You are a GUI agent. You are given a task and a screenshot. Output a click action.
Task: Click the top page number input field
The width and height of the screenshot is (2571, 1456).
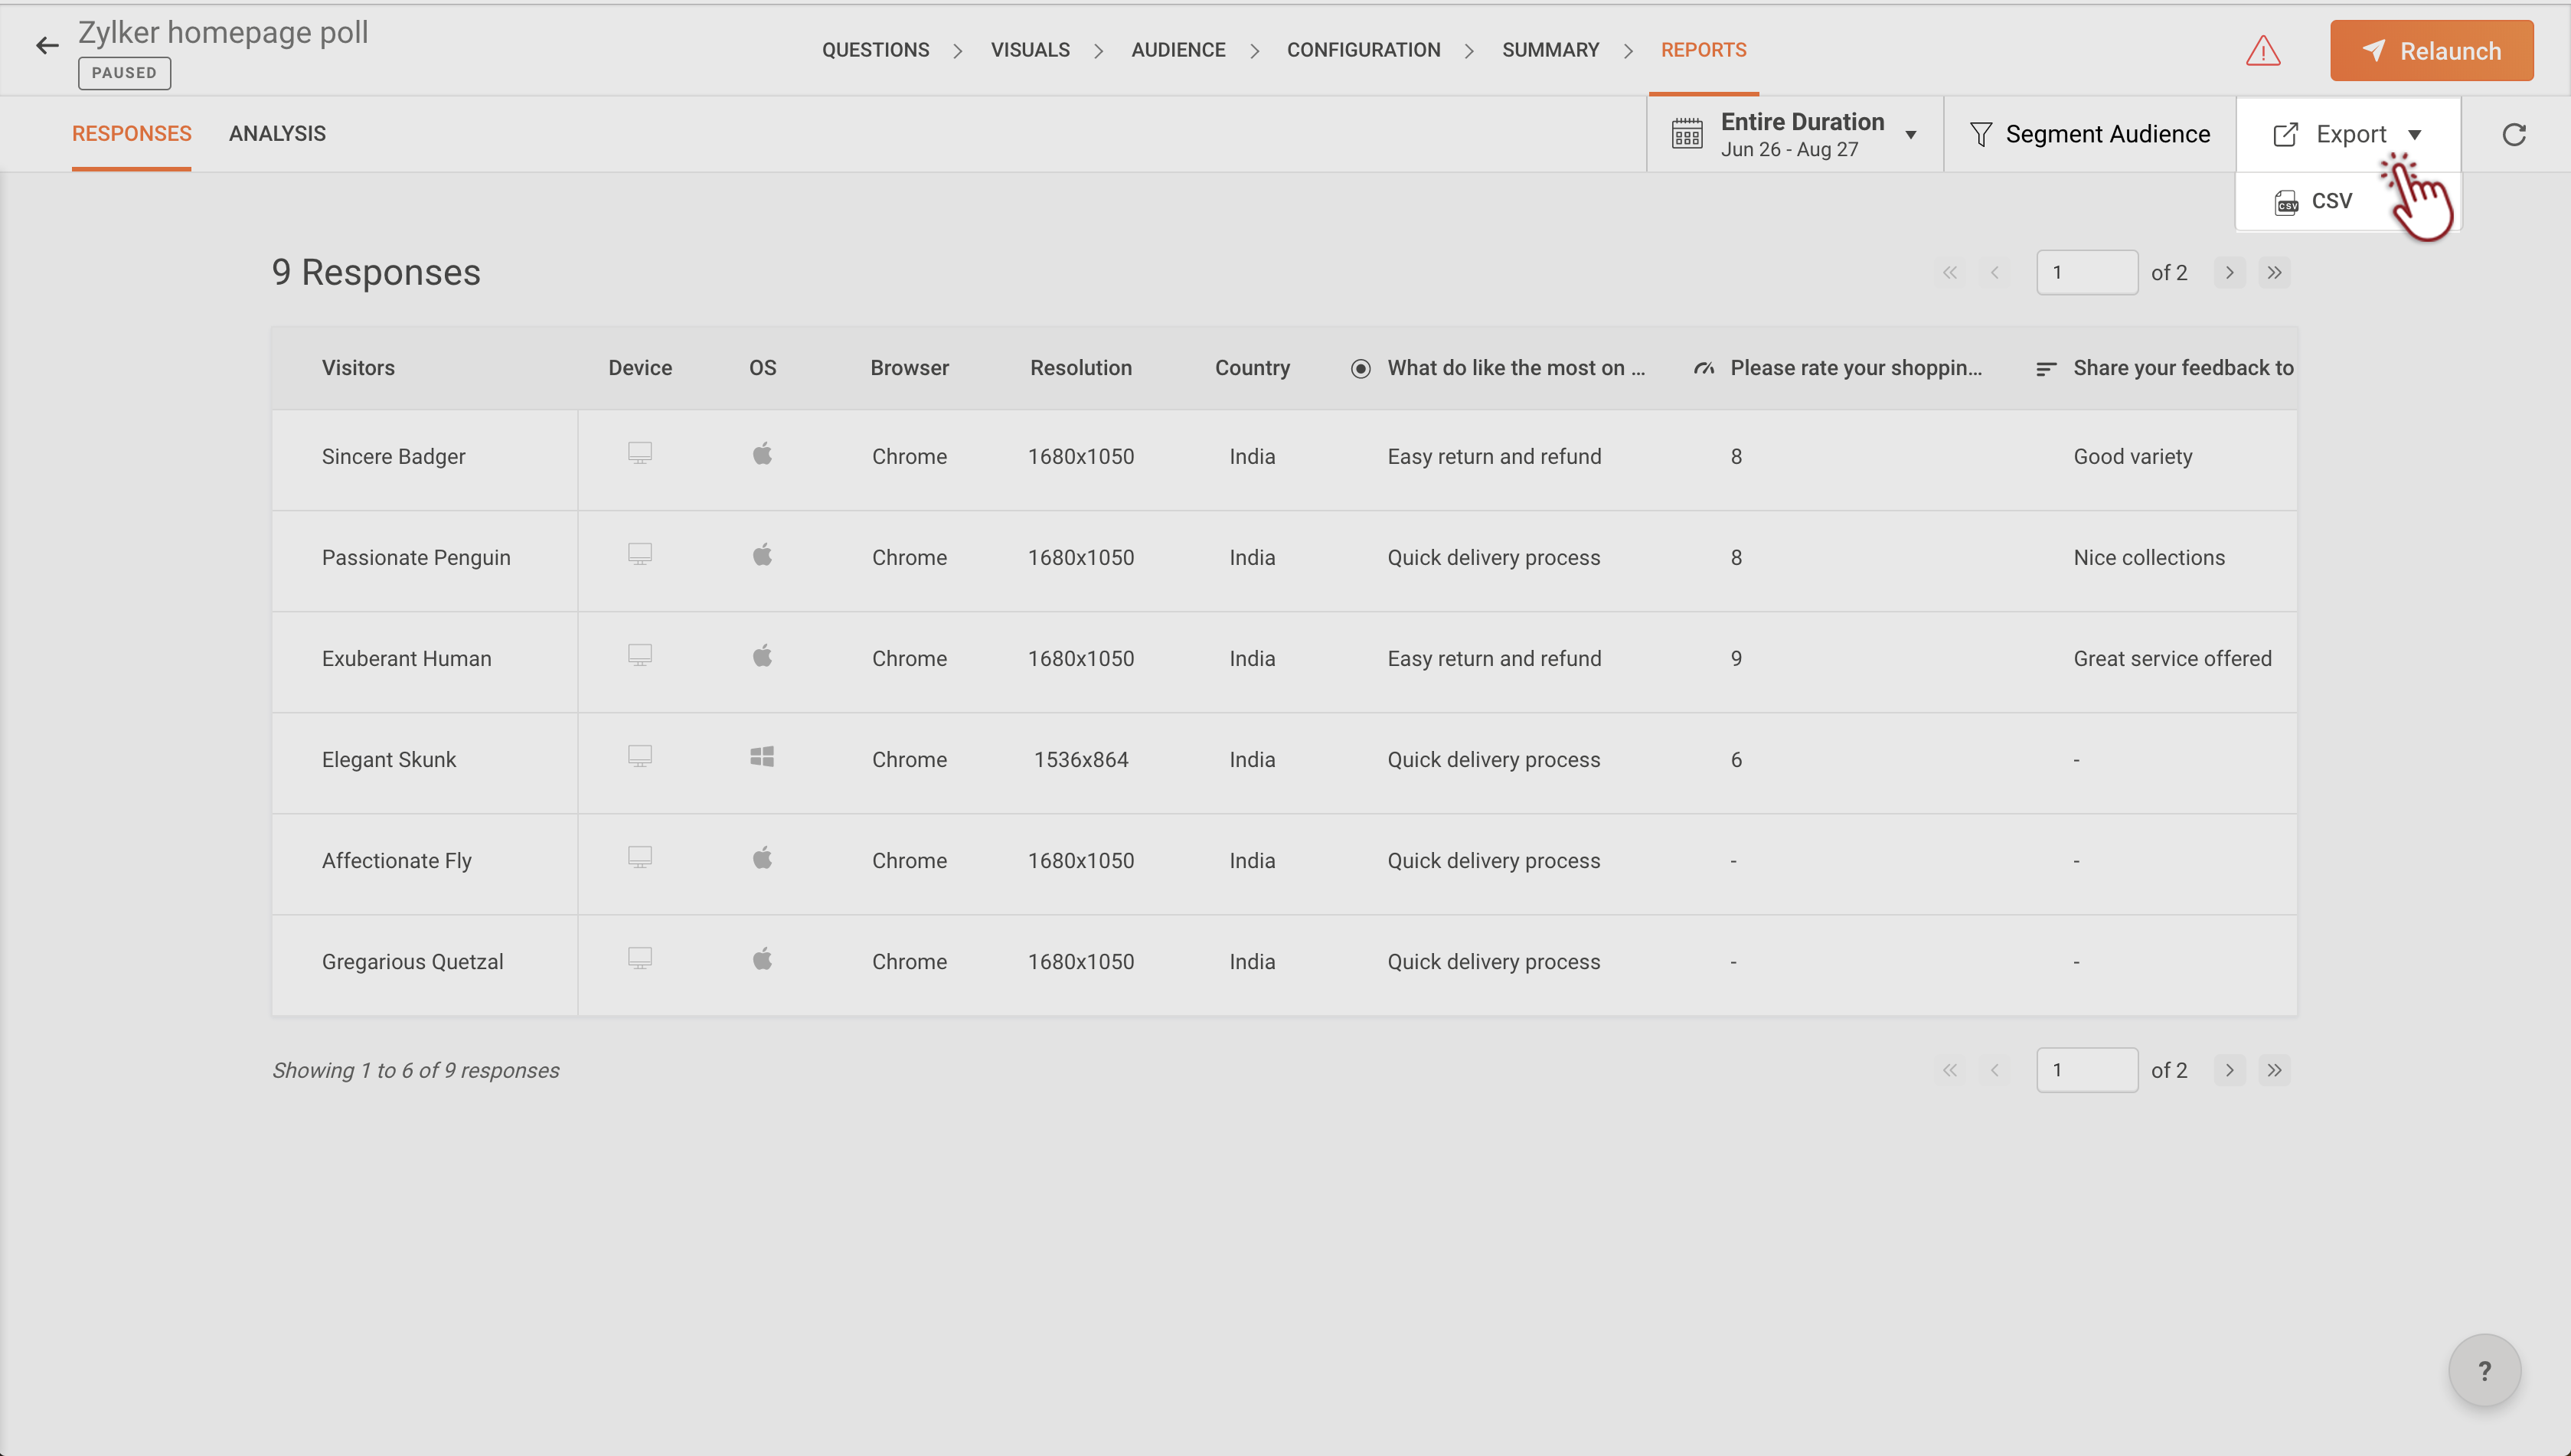[x=2086, y=272]
